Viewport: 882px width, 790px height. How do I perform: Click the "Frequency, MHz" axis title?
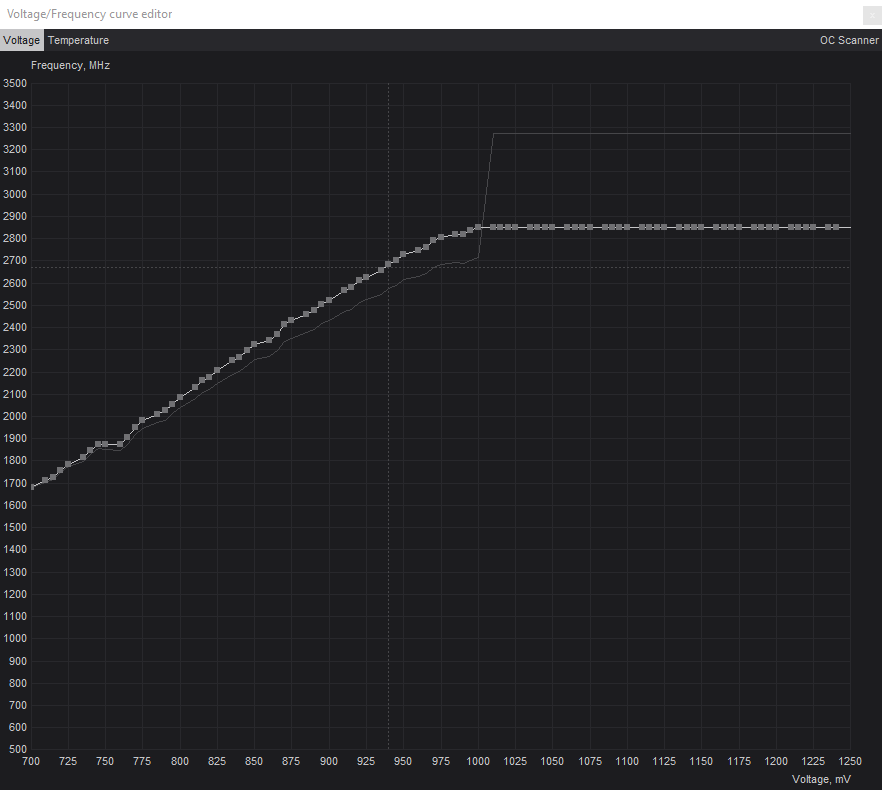pyautogui.click(x=70, y=65)
